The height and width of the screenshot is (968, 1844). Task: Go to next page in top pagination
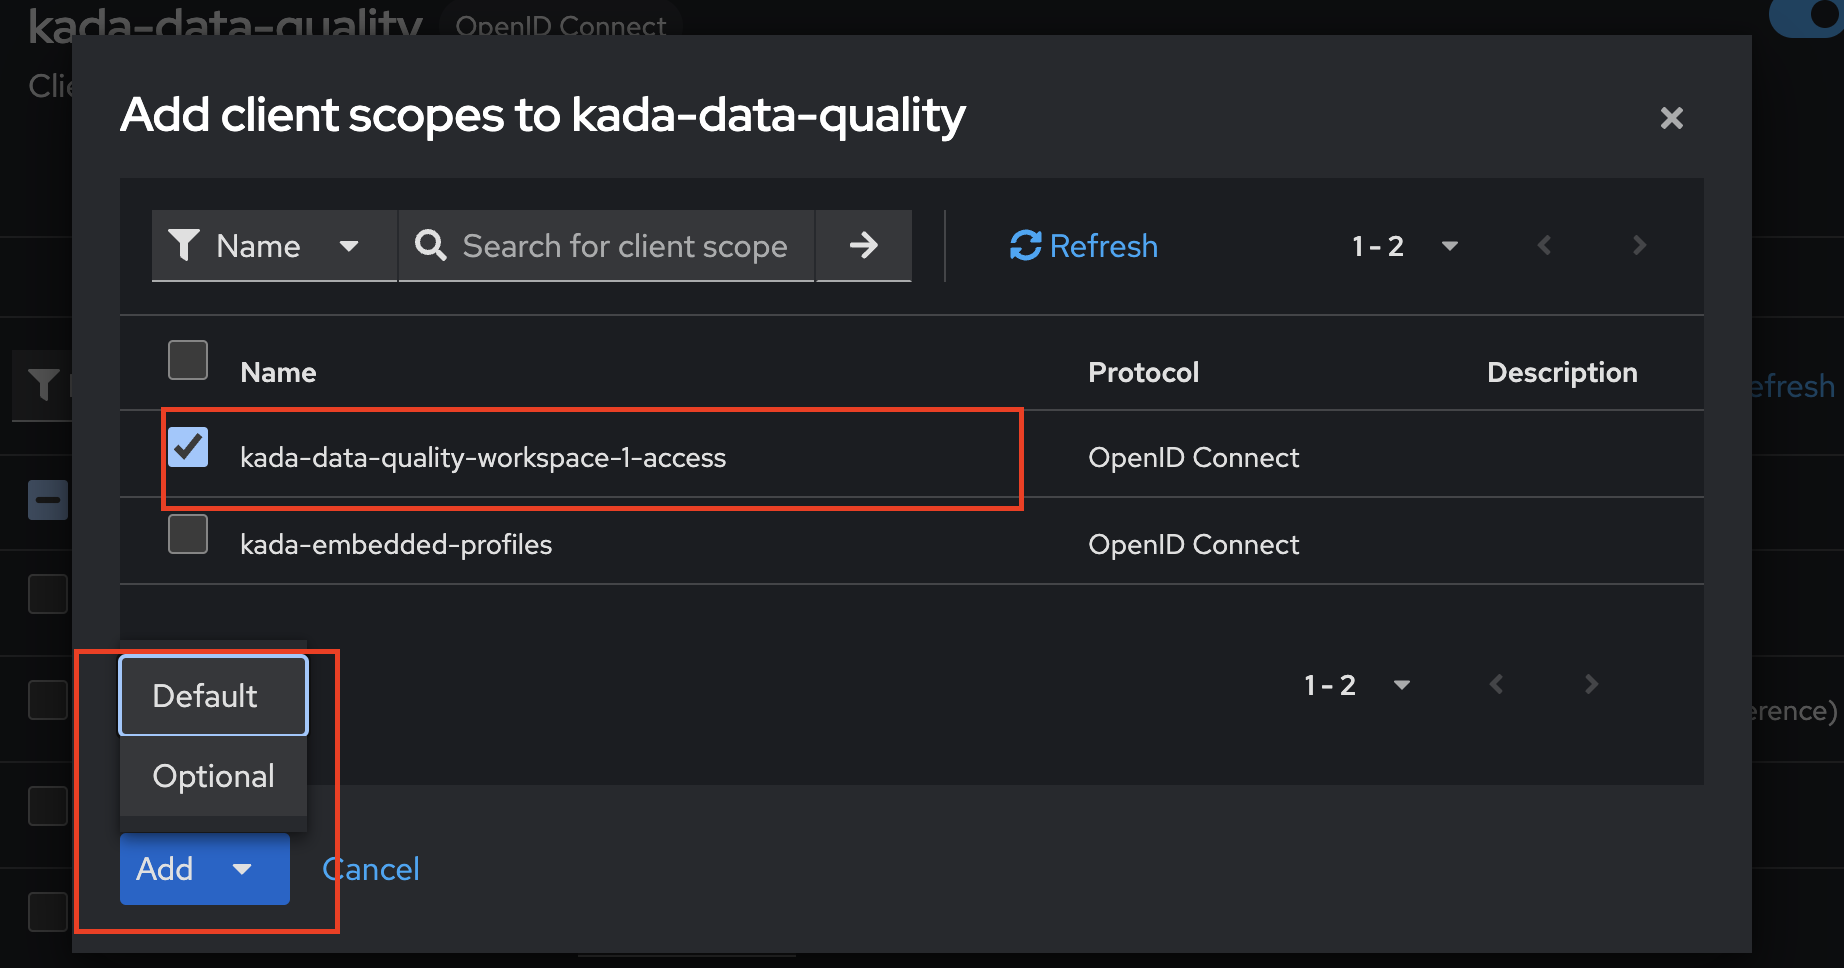pyautogui.click(x=1638, y=245)
